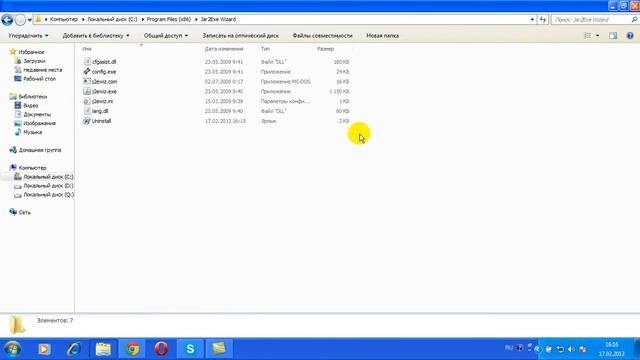This screenshot has width=640, height=360.
Task: Create a folder with Новая папка
Action: (382, 36)
